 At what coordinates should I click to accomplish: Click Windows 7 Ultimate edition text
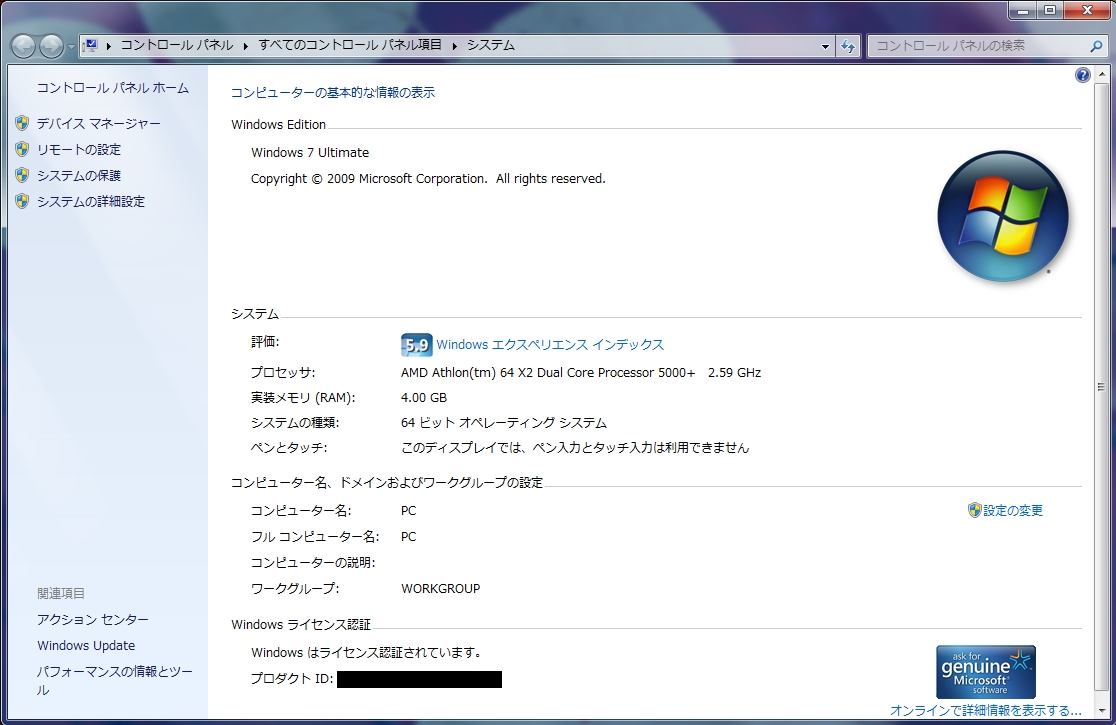pyautogui.click(x=310, y=152)
